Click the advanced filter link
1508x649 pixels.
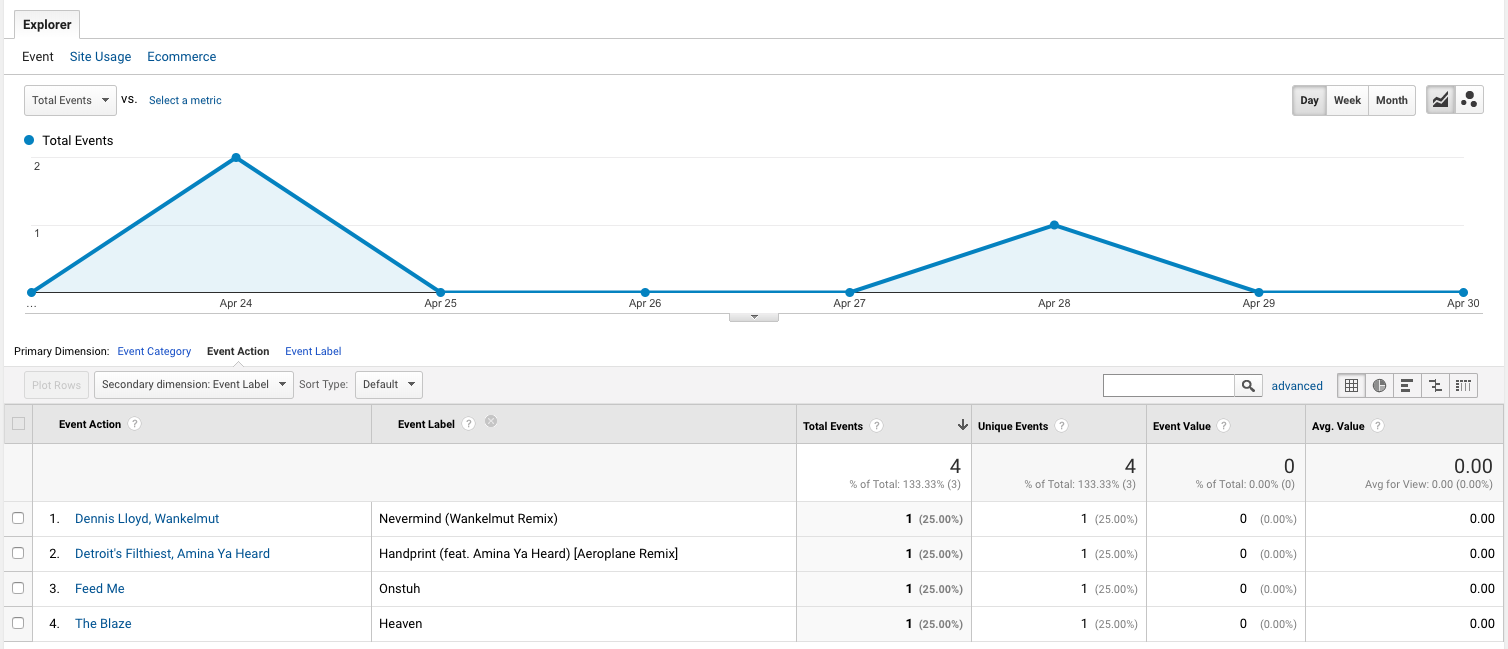coord(1297,386)
